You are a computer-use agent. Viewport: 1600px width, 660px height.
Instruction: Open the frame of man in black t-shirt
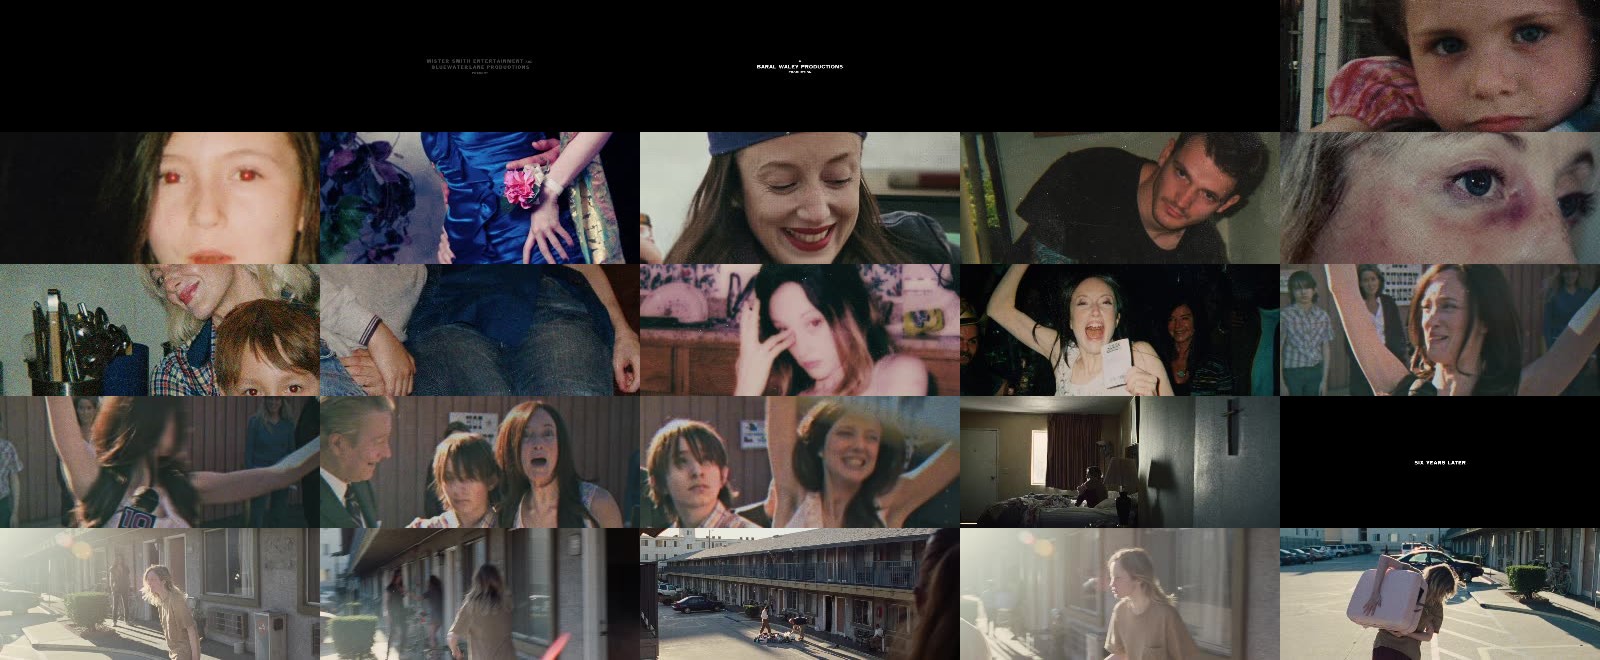pyautogui.click(x=1120, y=198)
